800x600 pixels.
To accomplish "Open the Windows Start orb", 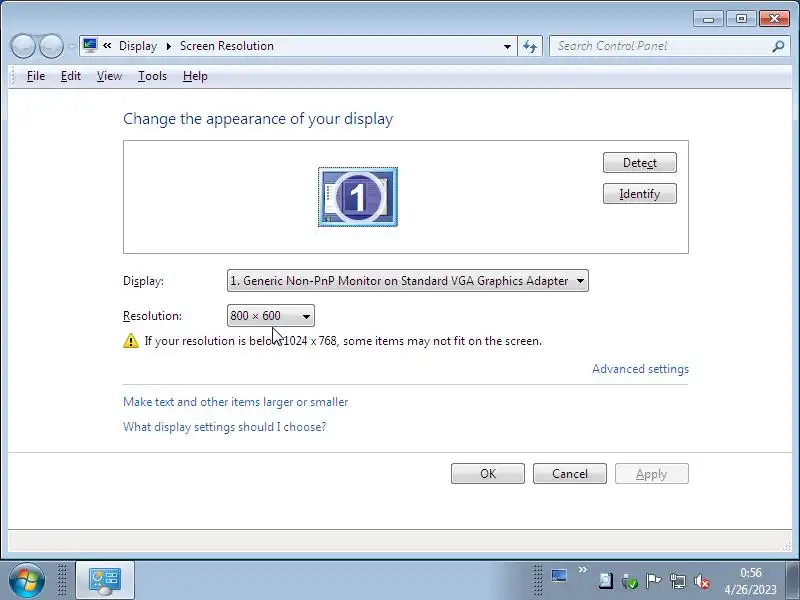I will tap(26, 580).
